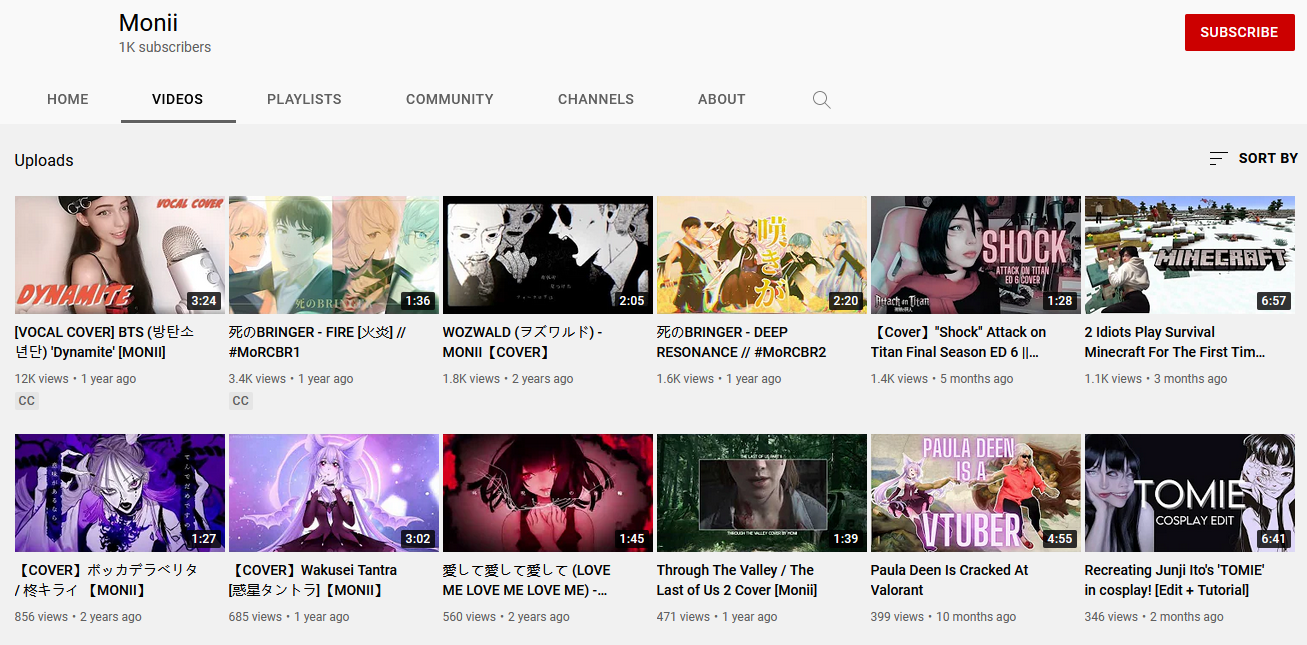
Task: Click '856 views • 2 years ago' text
Action: pos(79,617)
